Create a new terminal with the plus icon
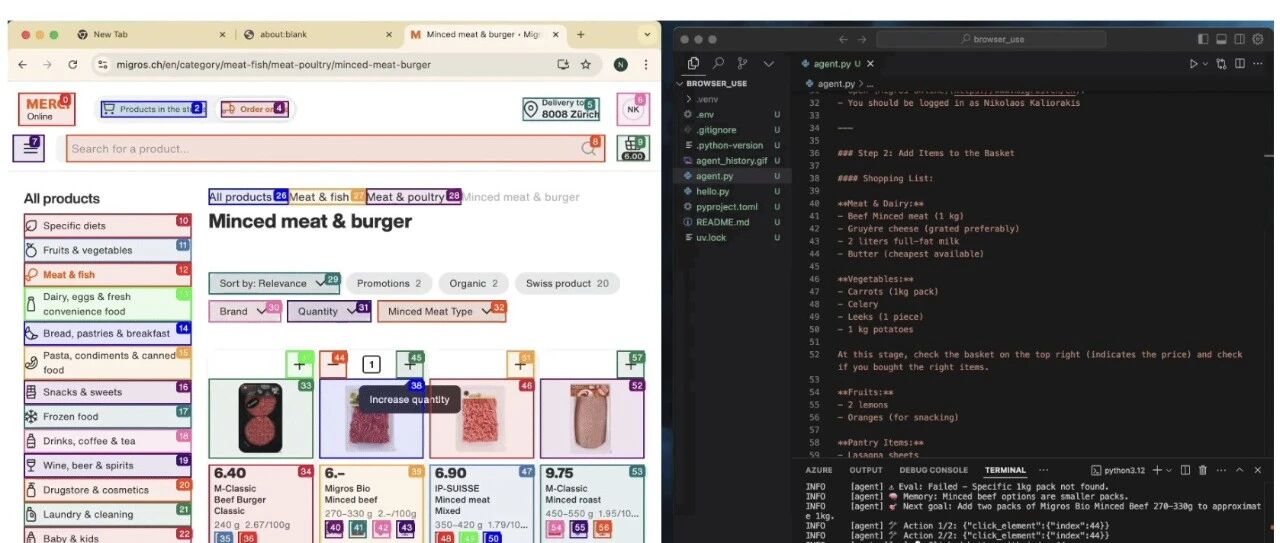This screenshot has width=1280, height=543. pyautogui.click(x=1157, y=470)
